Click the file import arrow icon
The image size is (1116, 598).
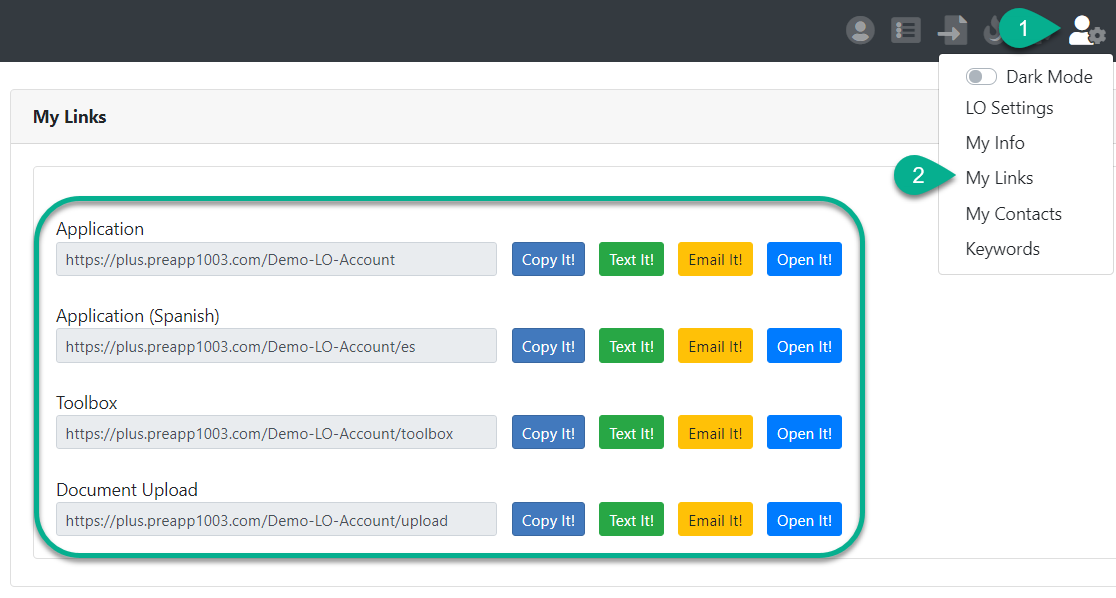(952, 31)
